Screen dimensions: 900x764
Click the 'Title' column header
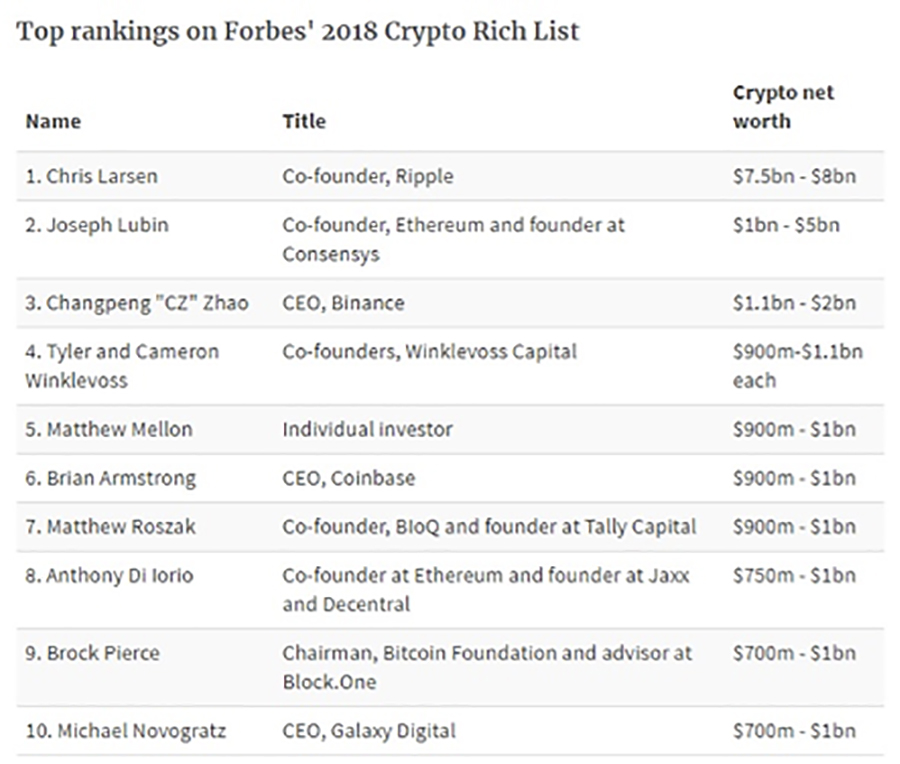(x=304, y=121)
